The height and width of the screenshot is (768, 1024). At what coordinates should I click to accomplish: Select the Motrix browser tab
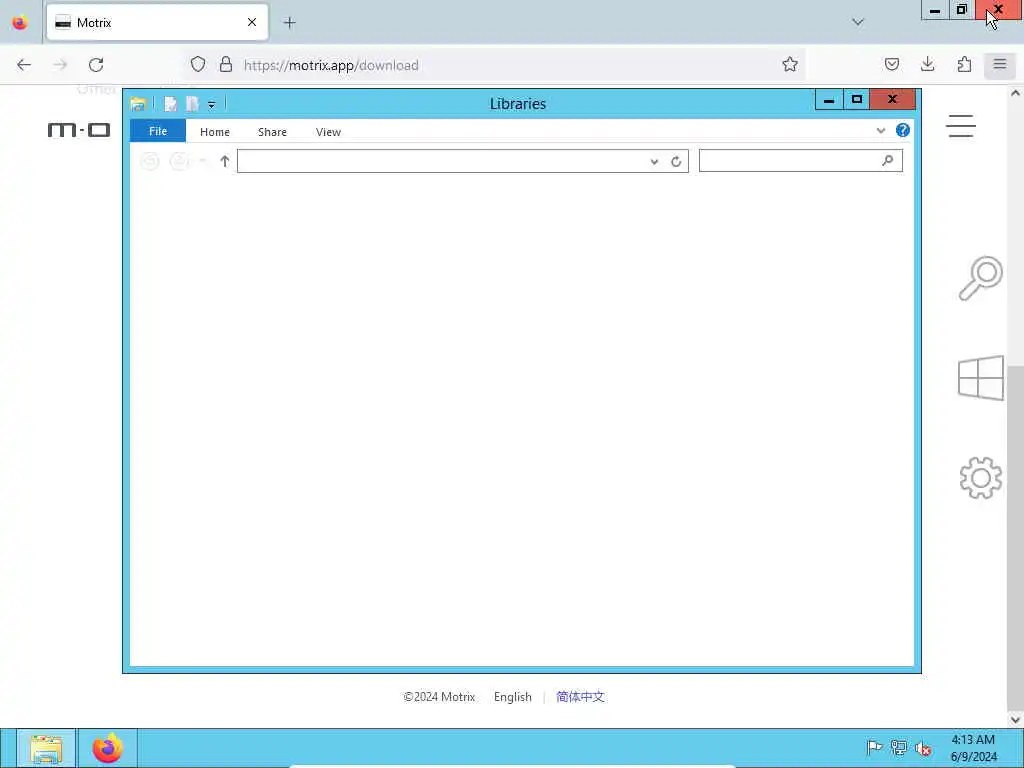(157, 23)
